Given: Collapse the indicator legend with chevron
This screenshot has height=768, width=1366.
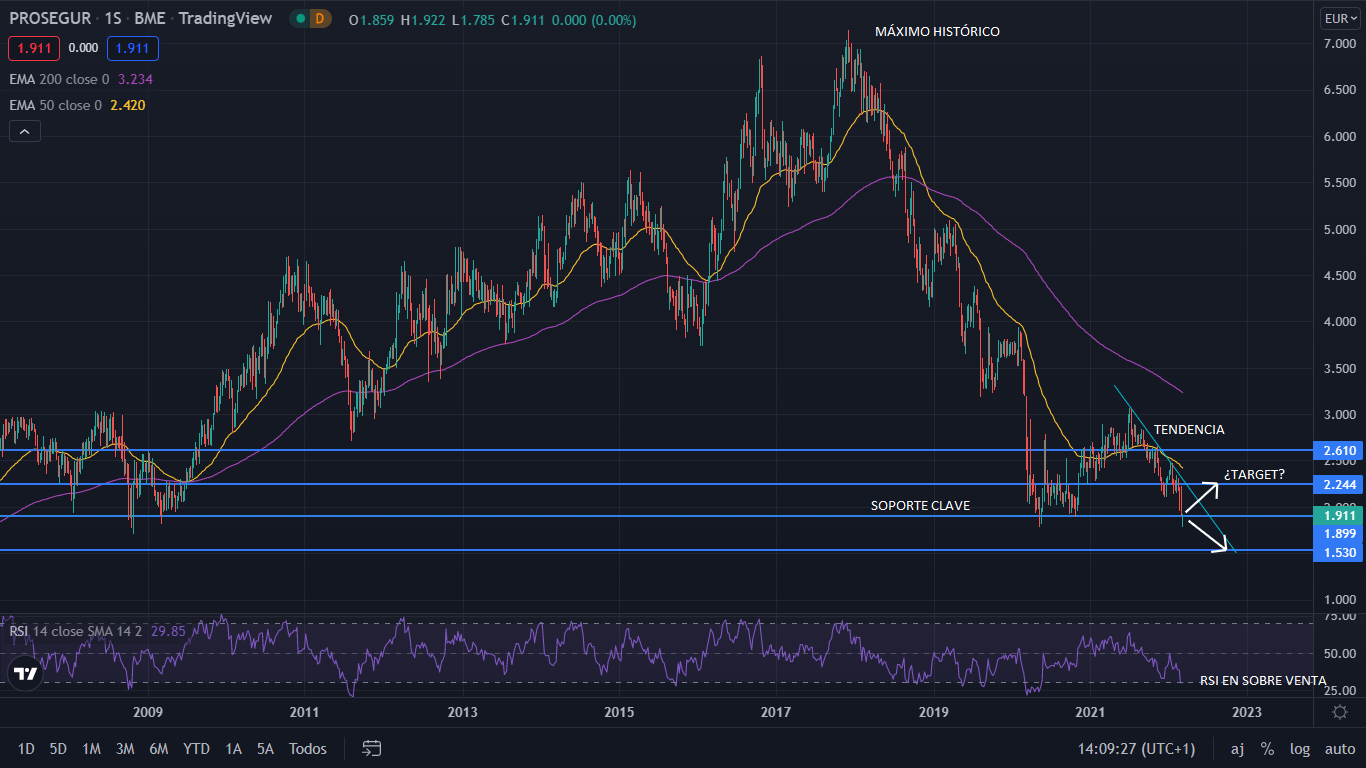Looking at the screenshot, I should click(x=25, y=131).
